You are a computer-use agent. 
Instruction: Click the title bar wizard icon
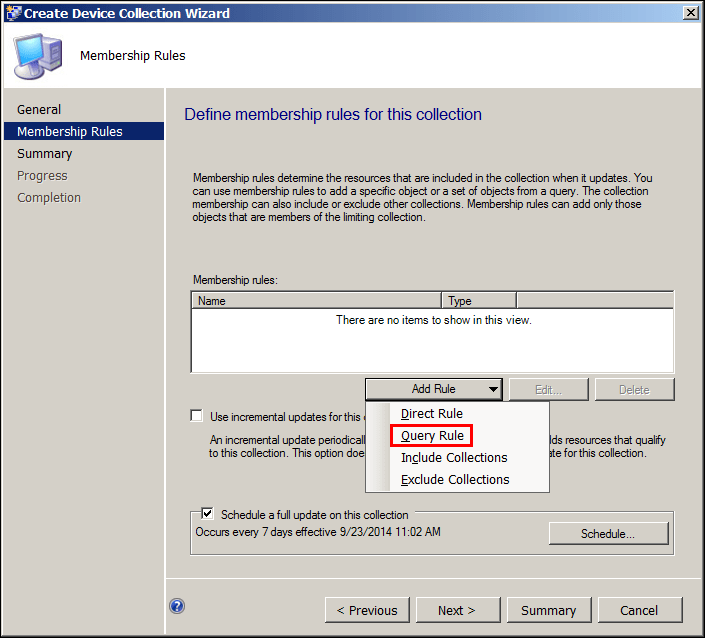pyautogui.click(x=13, y=13)
